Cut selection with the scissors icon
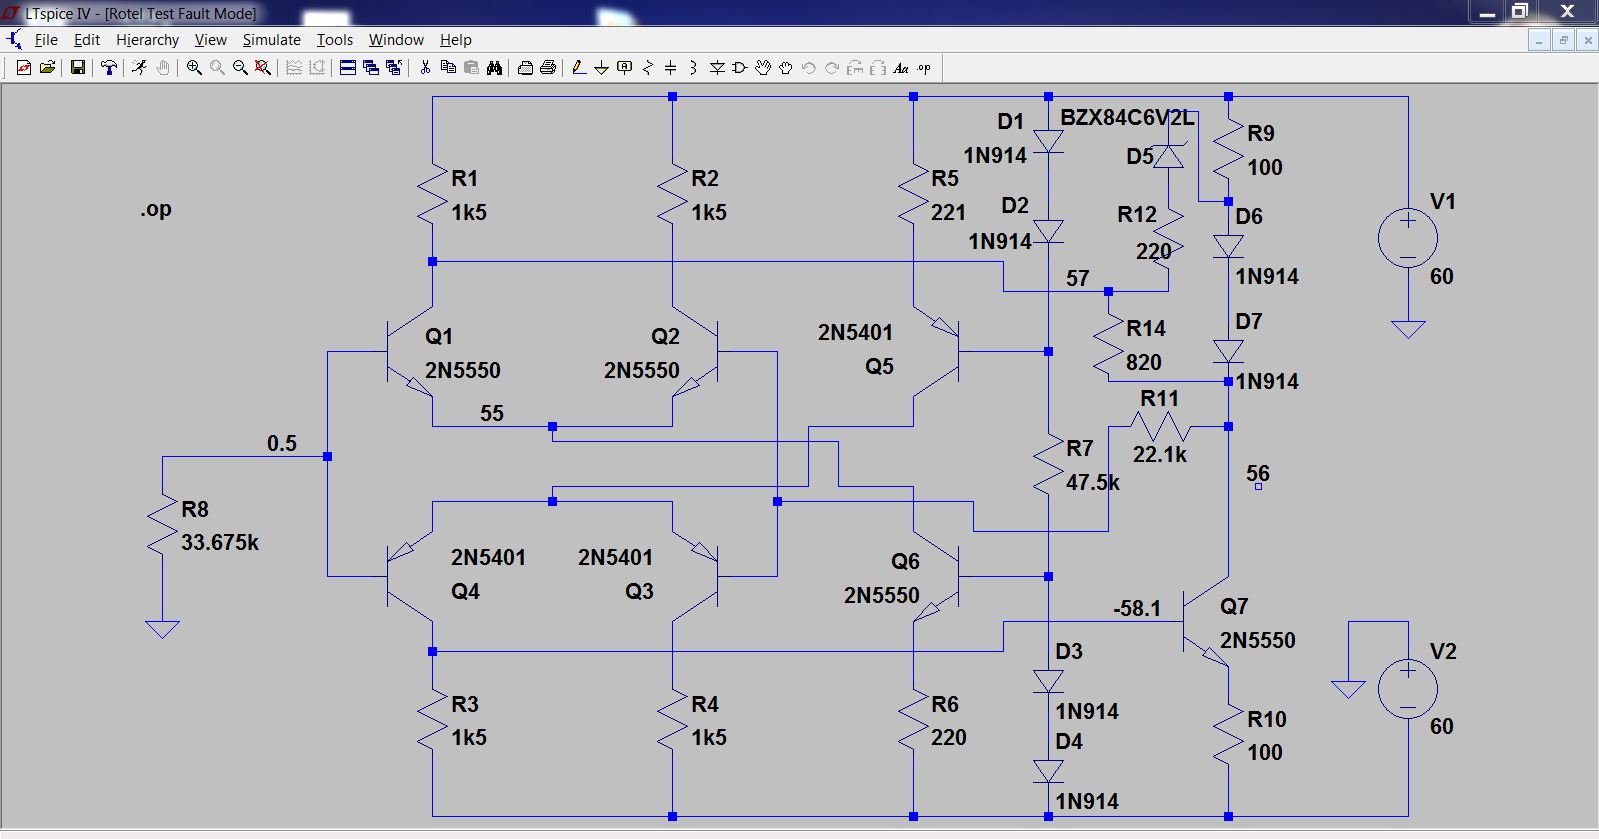The width and height of the screenshot is (1599, 839). (x=425, y=68)
